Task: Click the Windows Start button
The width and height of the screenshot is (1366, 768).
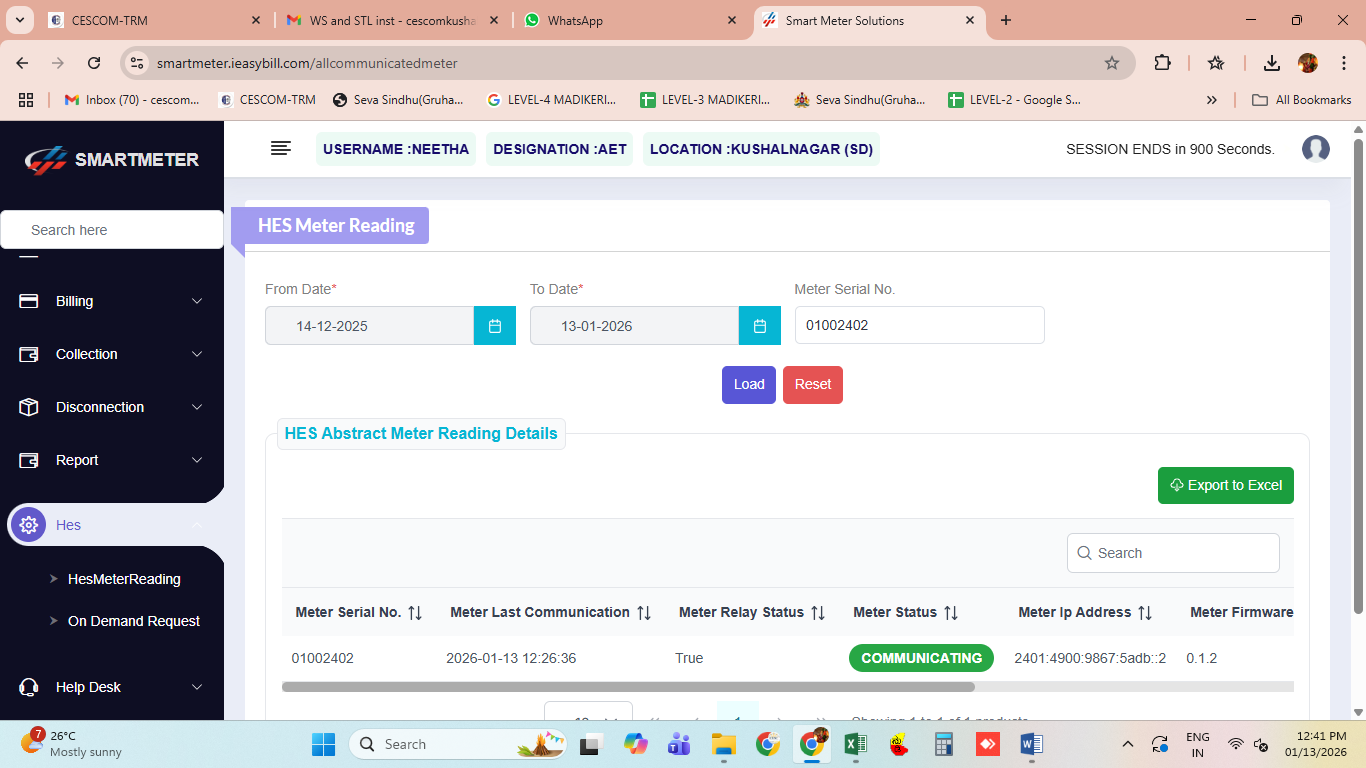Action: (x=323, y=744)
